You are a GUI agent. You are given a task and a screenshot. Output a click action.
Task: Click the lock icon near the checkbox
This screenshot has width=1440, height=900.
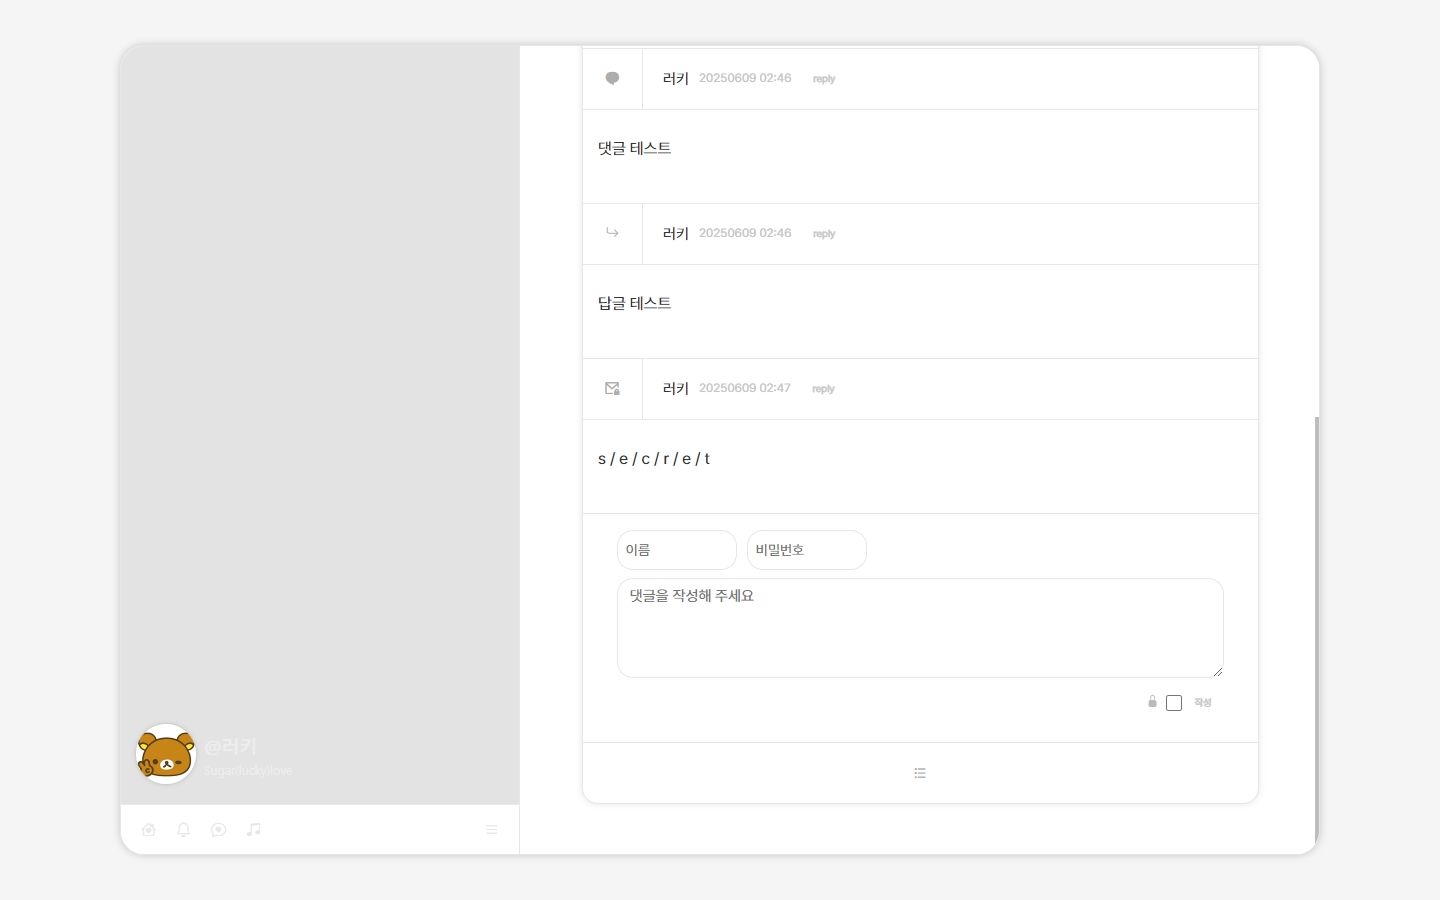pyautogui.click(x=1152, y=702)
